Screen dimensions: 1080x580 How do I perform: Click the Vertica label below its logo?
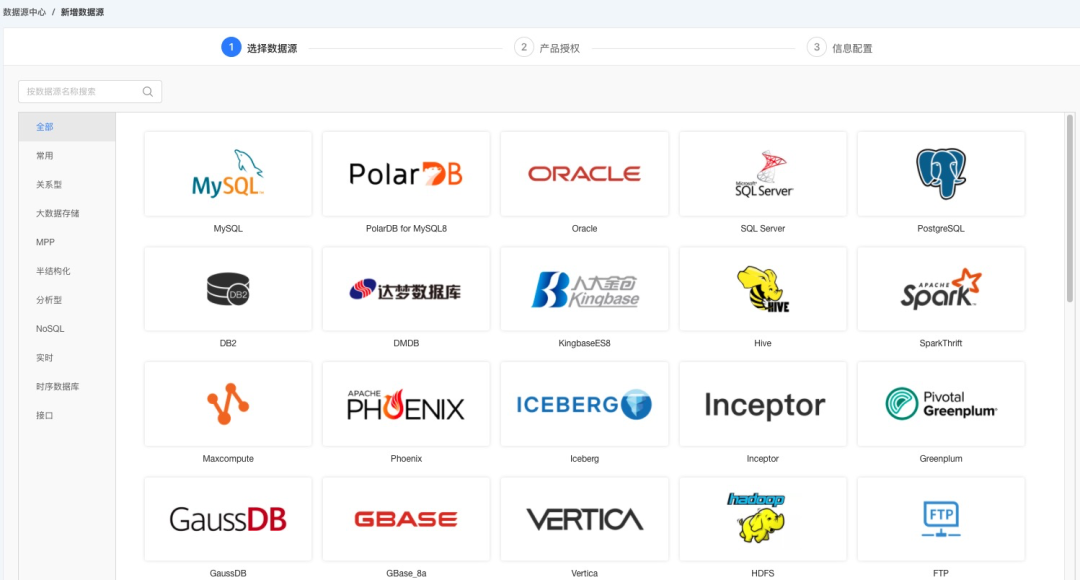(584, 573)
